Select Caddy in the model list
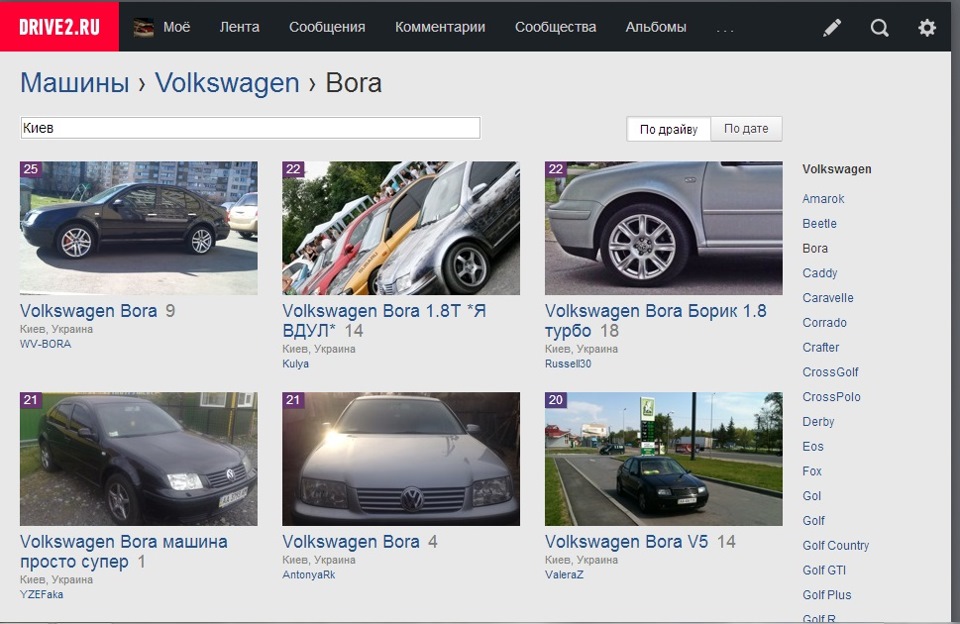960x624 pixels. 820,273
